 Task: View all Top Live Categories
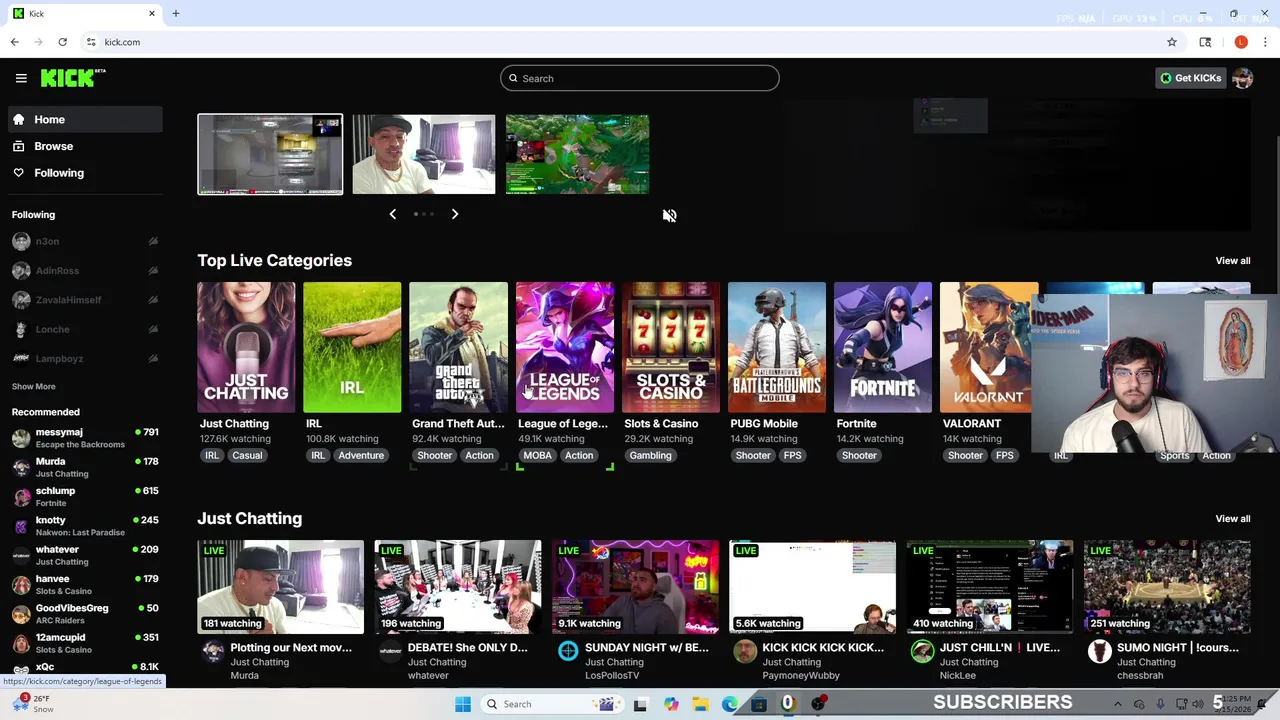(1232, 260)
